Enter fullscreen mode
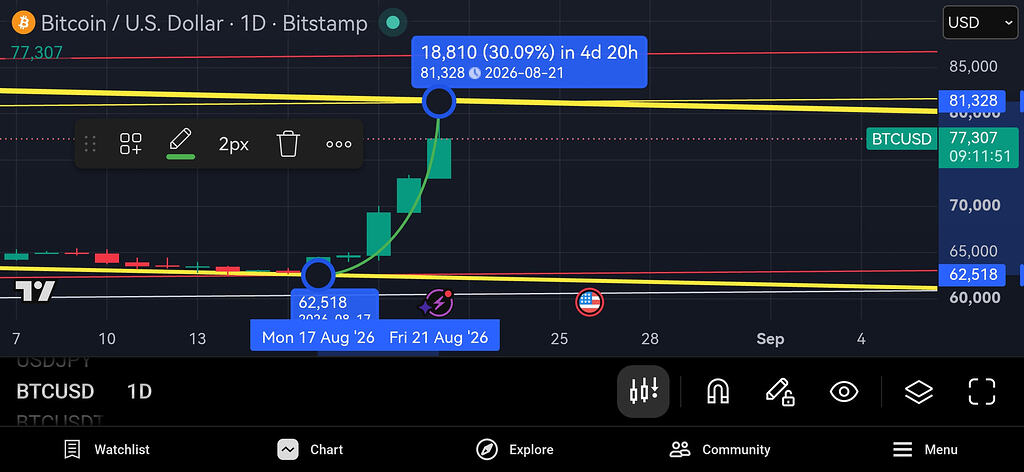 point(982,392)
